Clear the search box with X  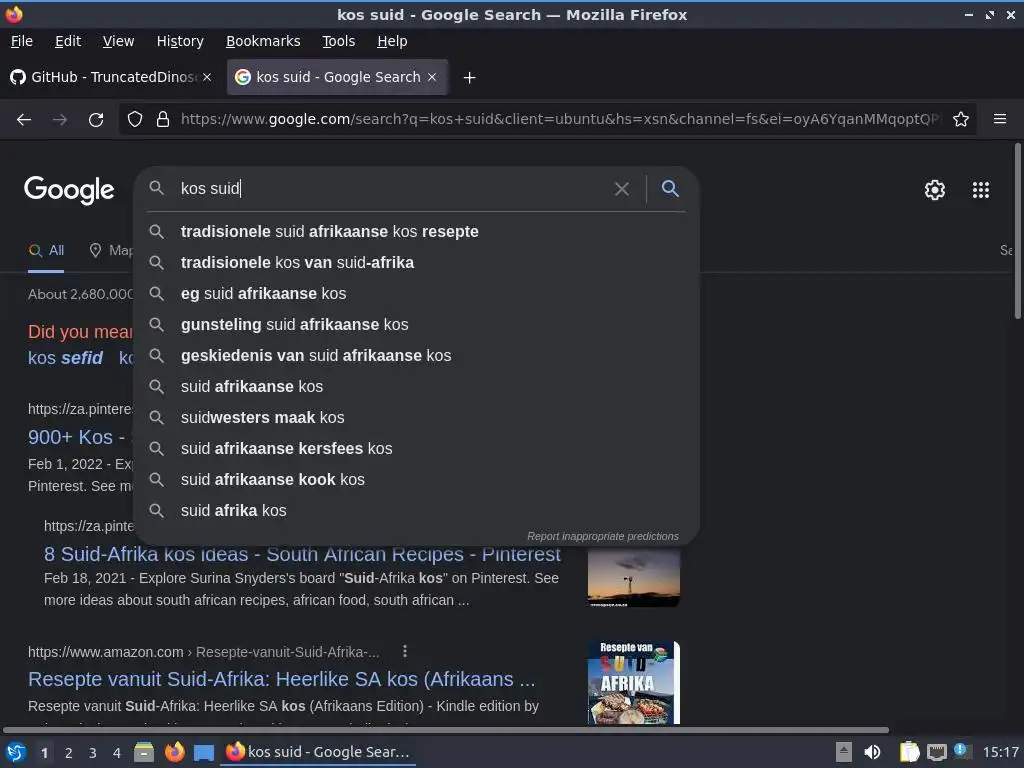tap(622, 189)
